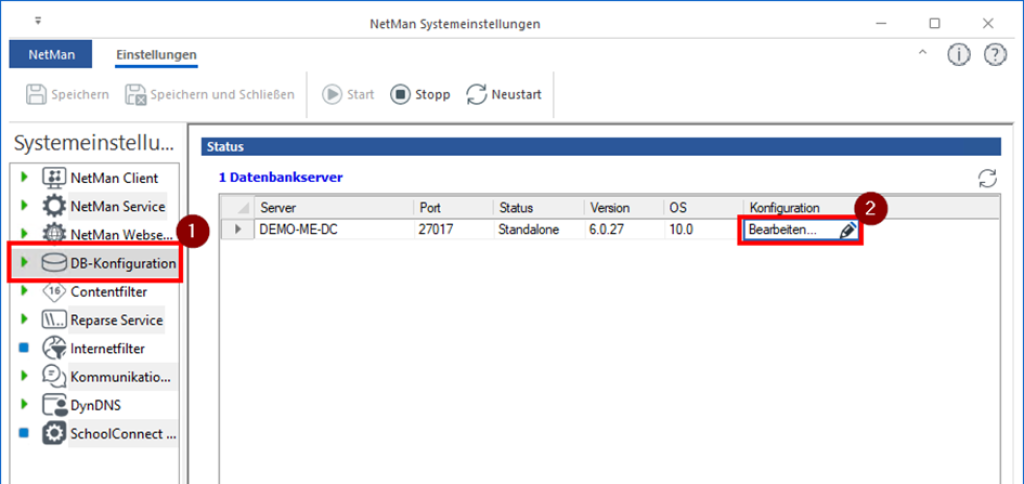Open the Internetfilter settings entry
This screenshot has height=484, width=1024.
pyautogui.click(x=106, y=349)
